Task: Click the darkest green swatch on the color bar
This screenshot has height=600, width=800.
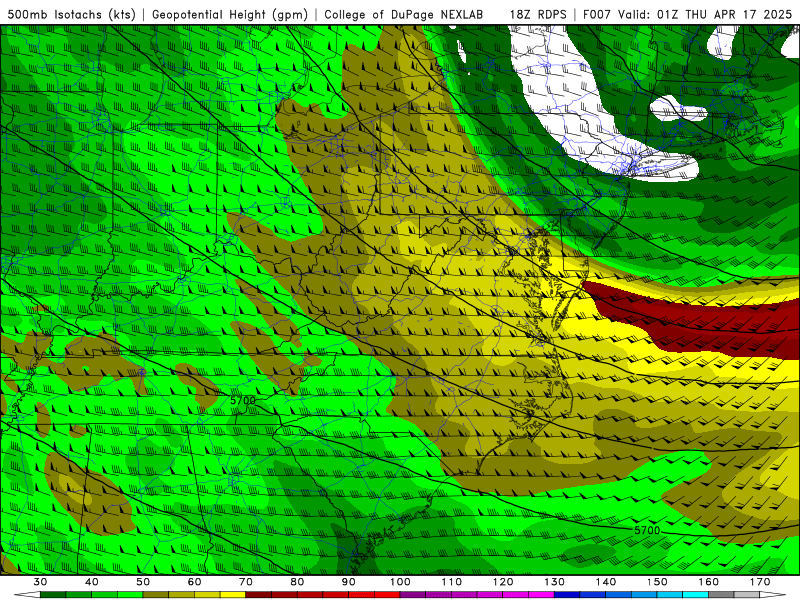Action: click(53, 595)
